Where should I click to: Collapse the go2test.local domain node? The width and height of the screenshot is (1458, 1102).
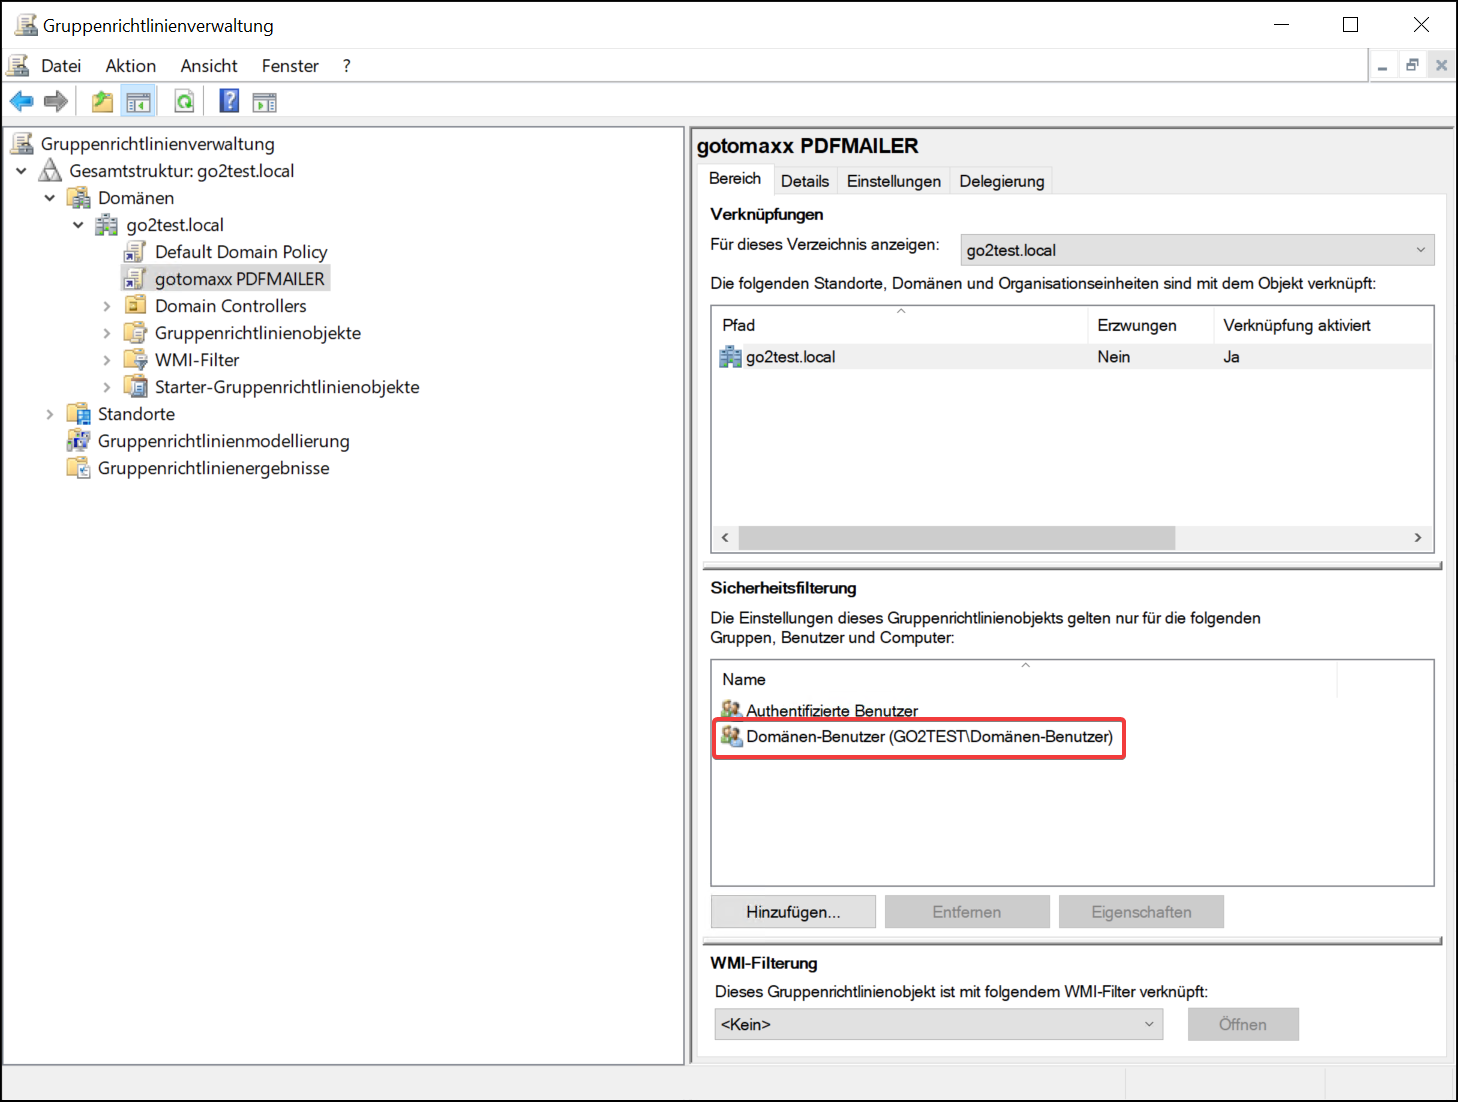78,225
